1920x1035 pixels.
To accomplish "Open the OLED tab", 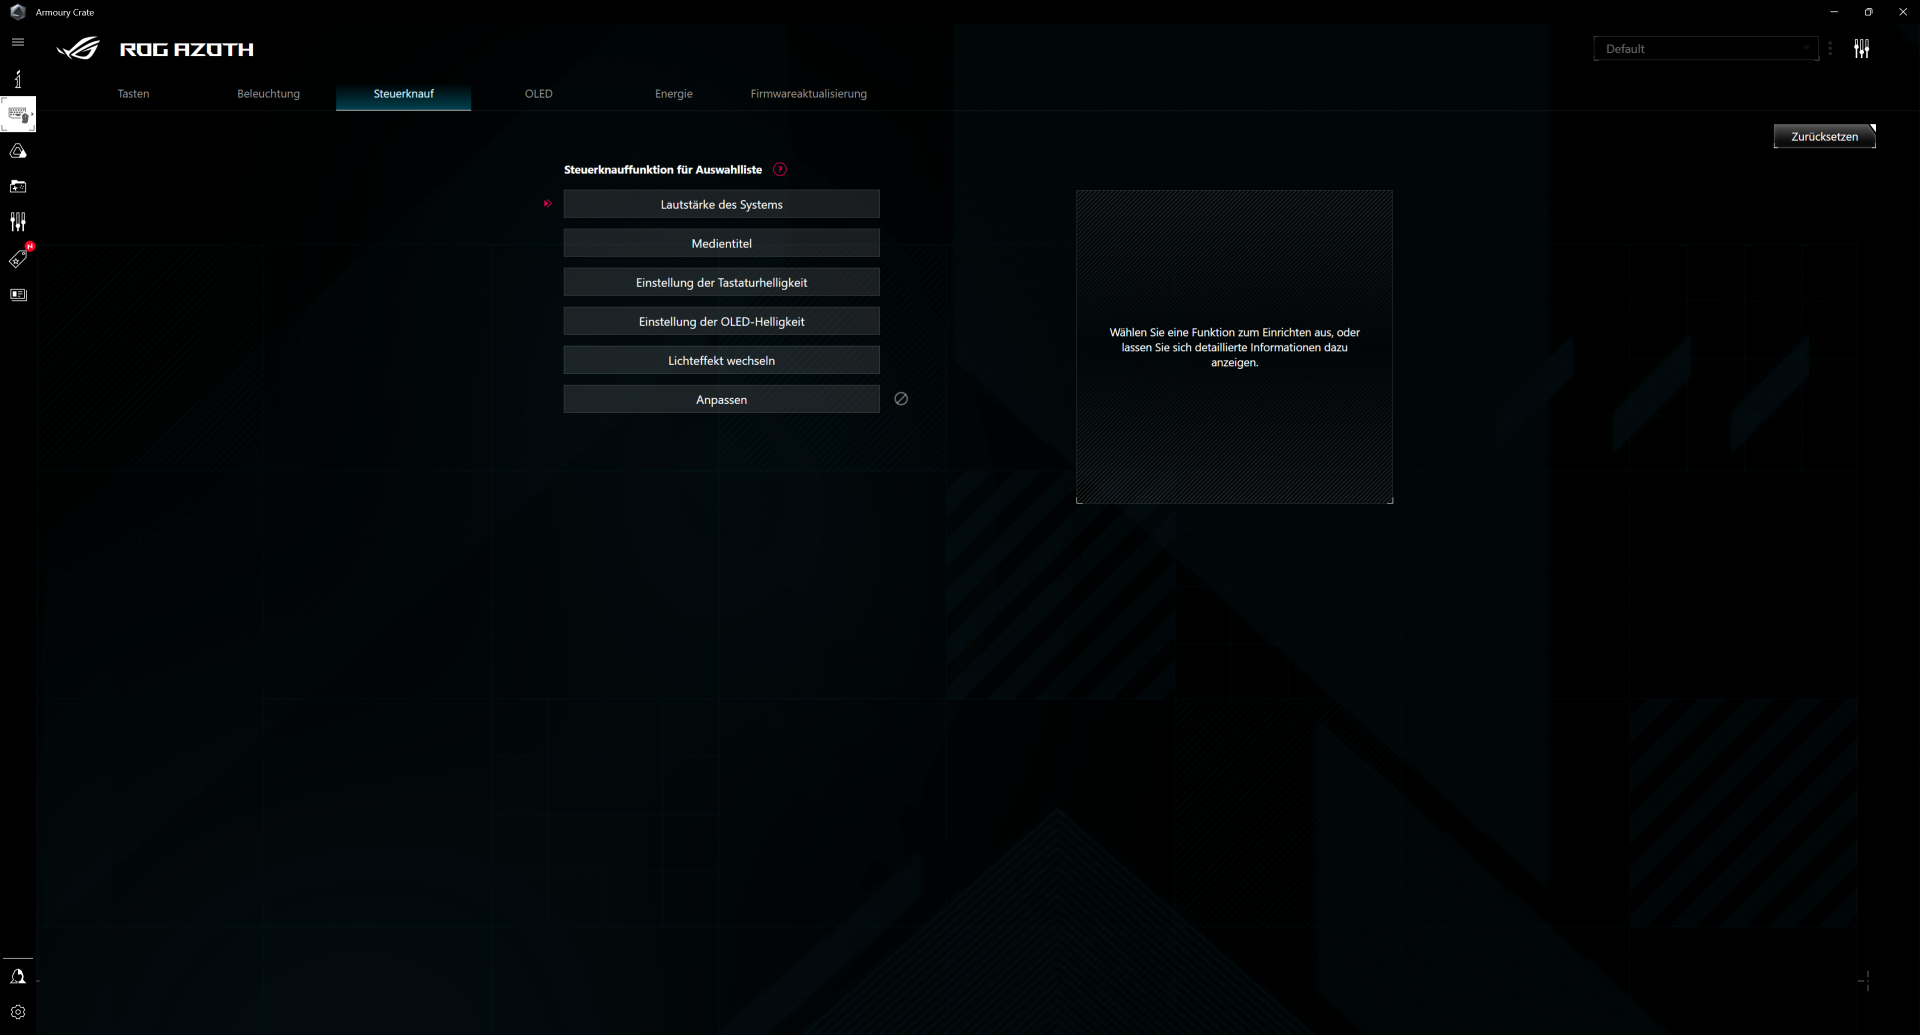I will (538, 94).
